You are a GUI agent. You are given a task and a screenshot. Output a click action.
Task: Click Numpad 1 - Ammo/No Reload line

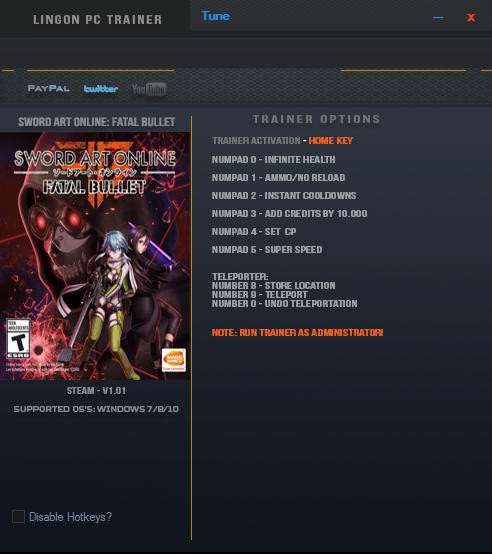tap(278, 178)
